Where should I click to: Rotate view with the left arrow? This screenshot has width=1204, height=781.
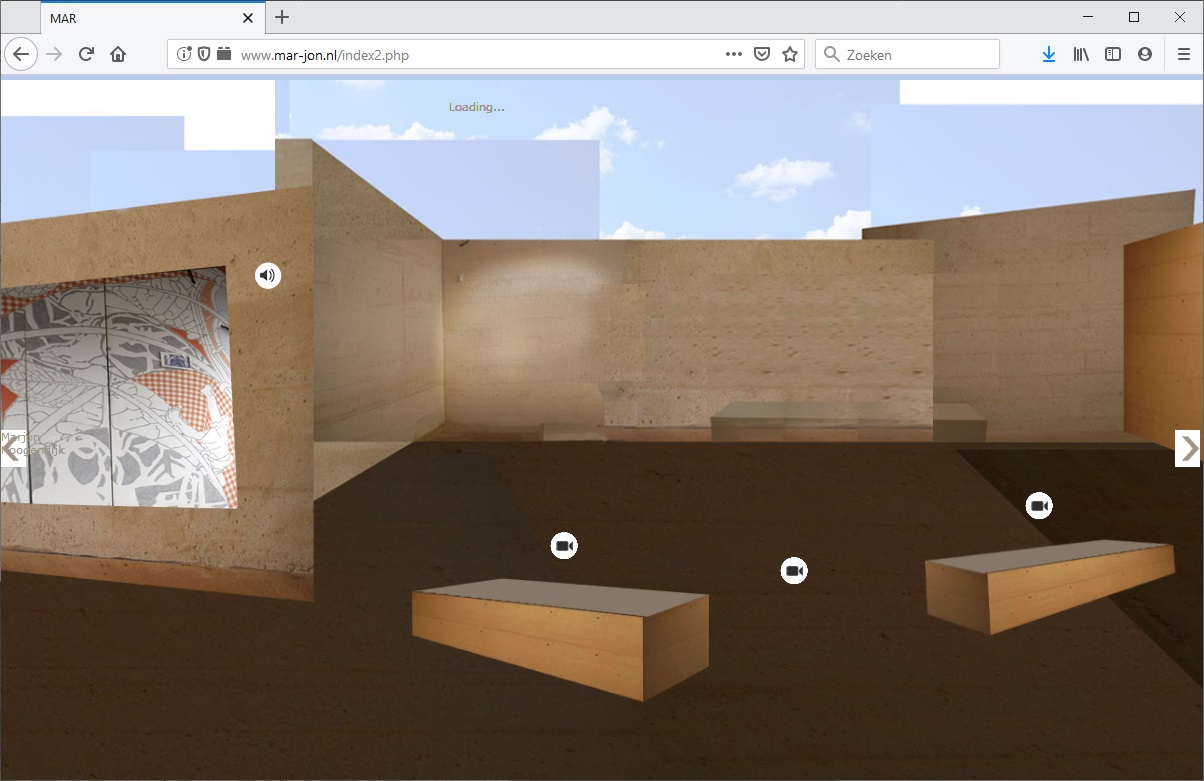(12, 449)
